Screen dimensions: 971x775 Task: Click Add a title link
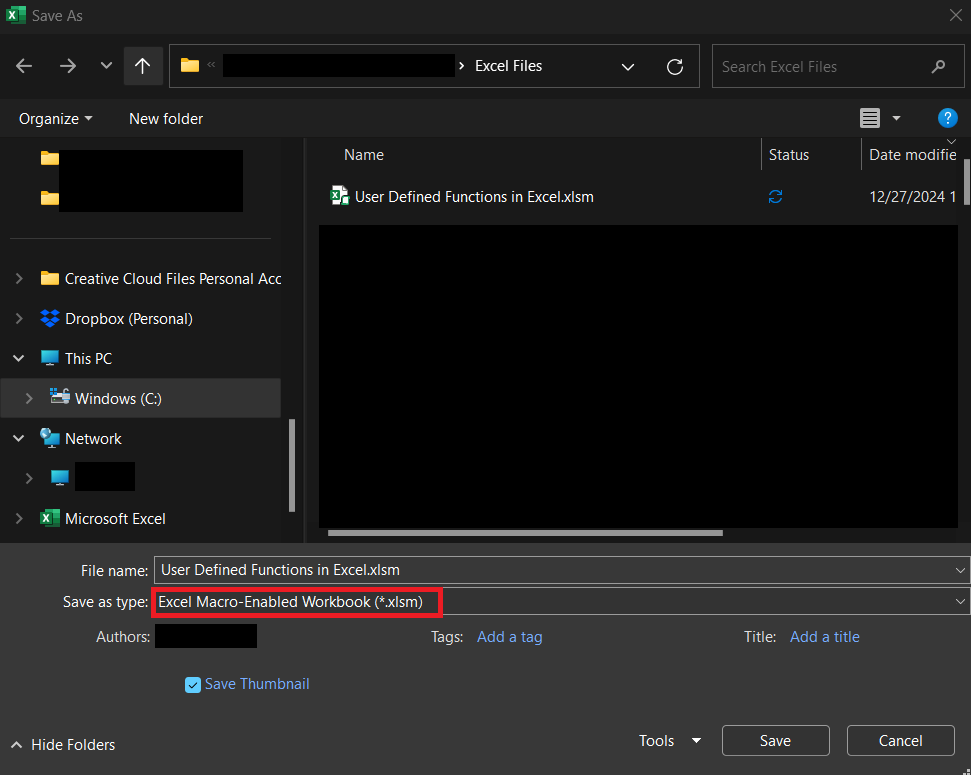coord(825,637)
